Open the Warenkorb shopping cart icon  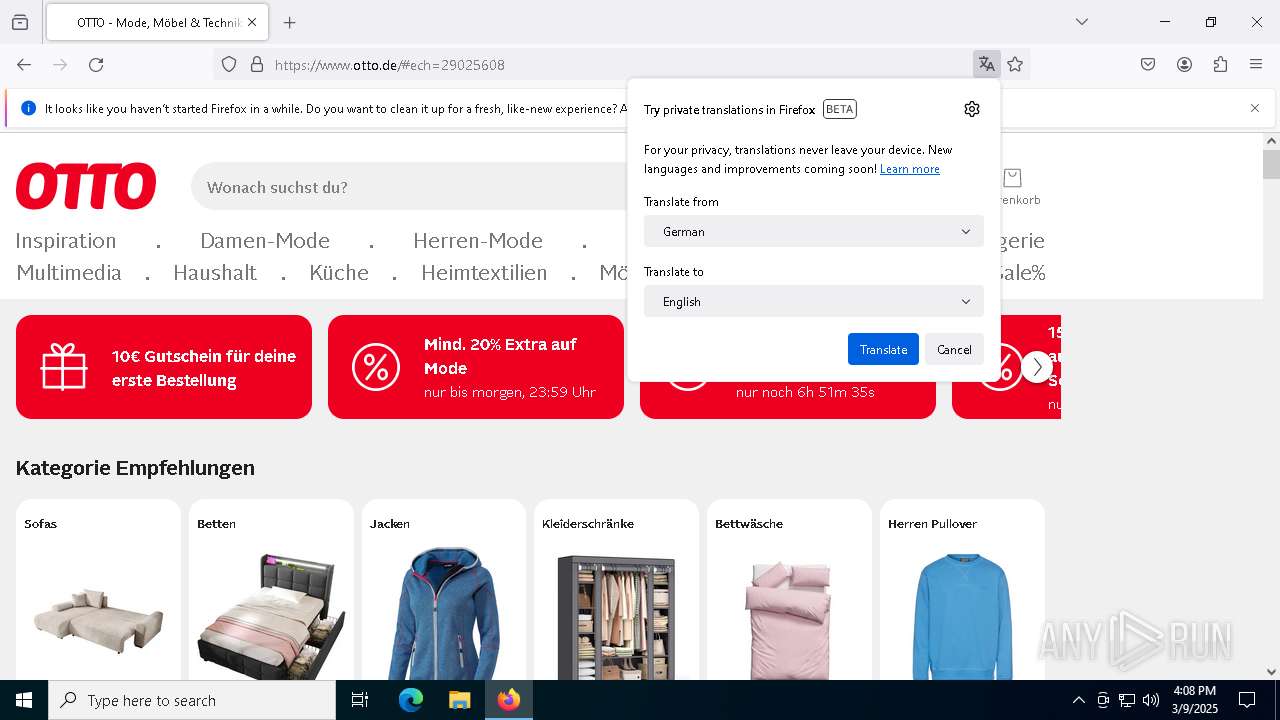1012,186
